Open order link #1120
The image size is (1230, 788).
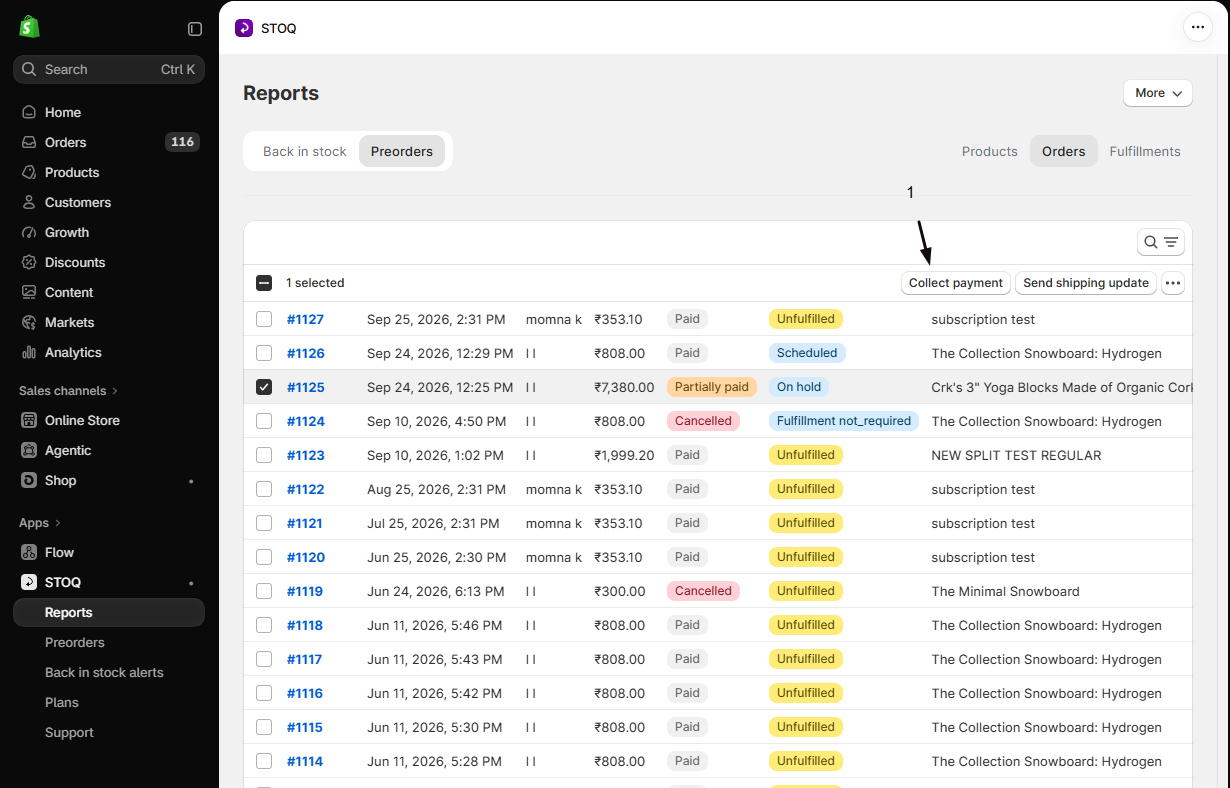click(306, 557)
